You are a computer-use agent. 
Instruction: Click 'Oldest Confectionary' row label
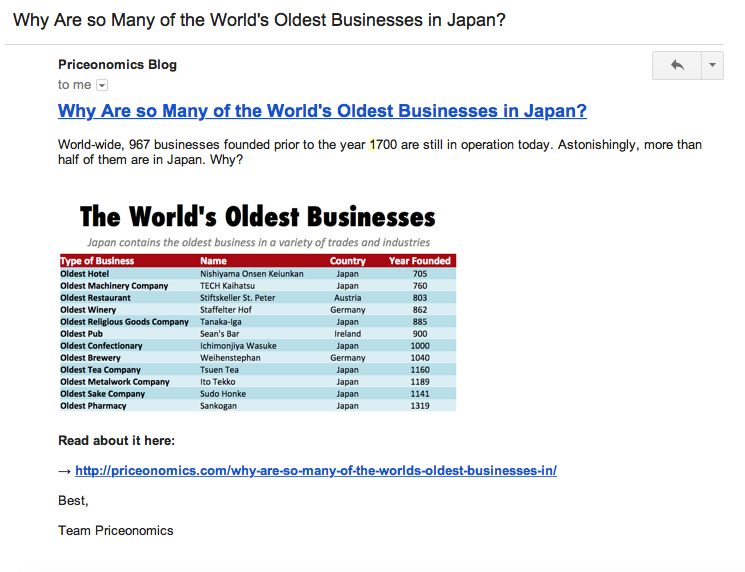coord(101,345)
